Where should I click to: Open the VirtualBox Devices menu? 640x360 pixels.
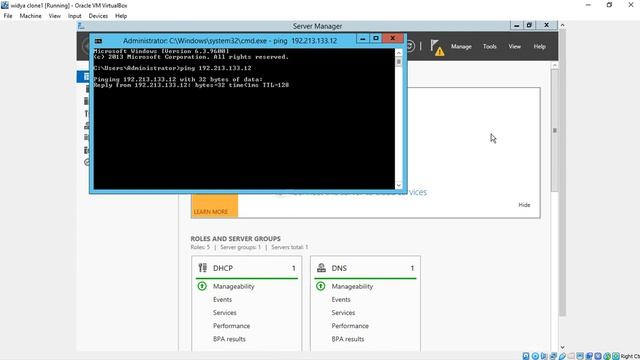pos(98,16)
